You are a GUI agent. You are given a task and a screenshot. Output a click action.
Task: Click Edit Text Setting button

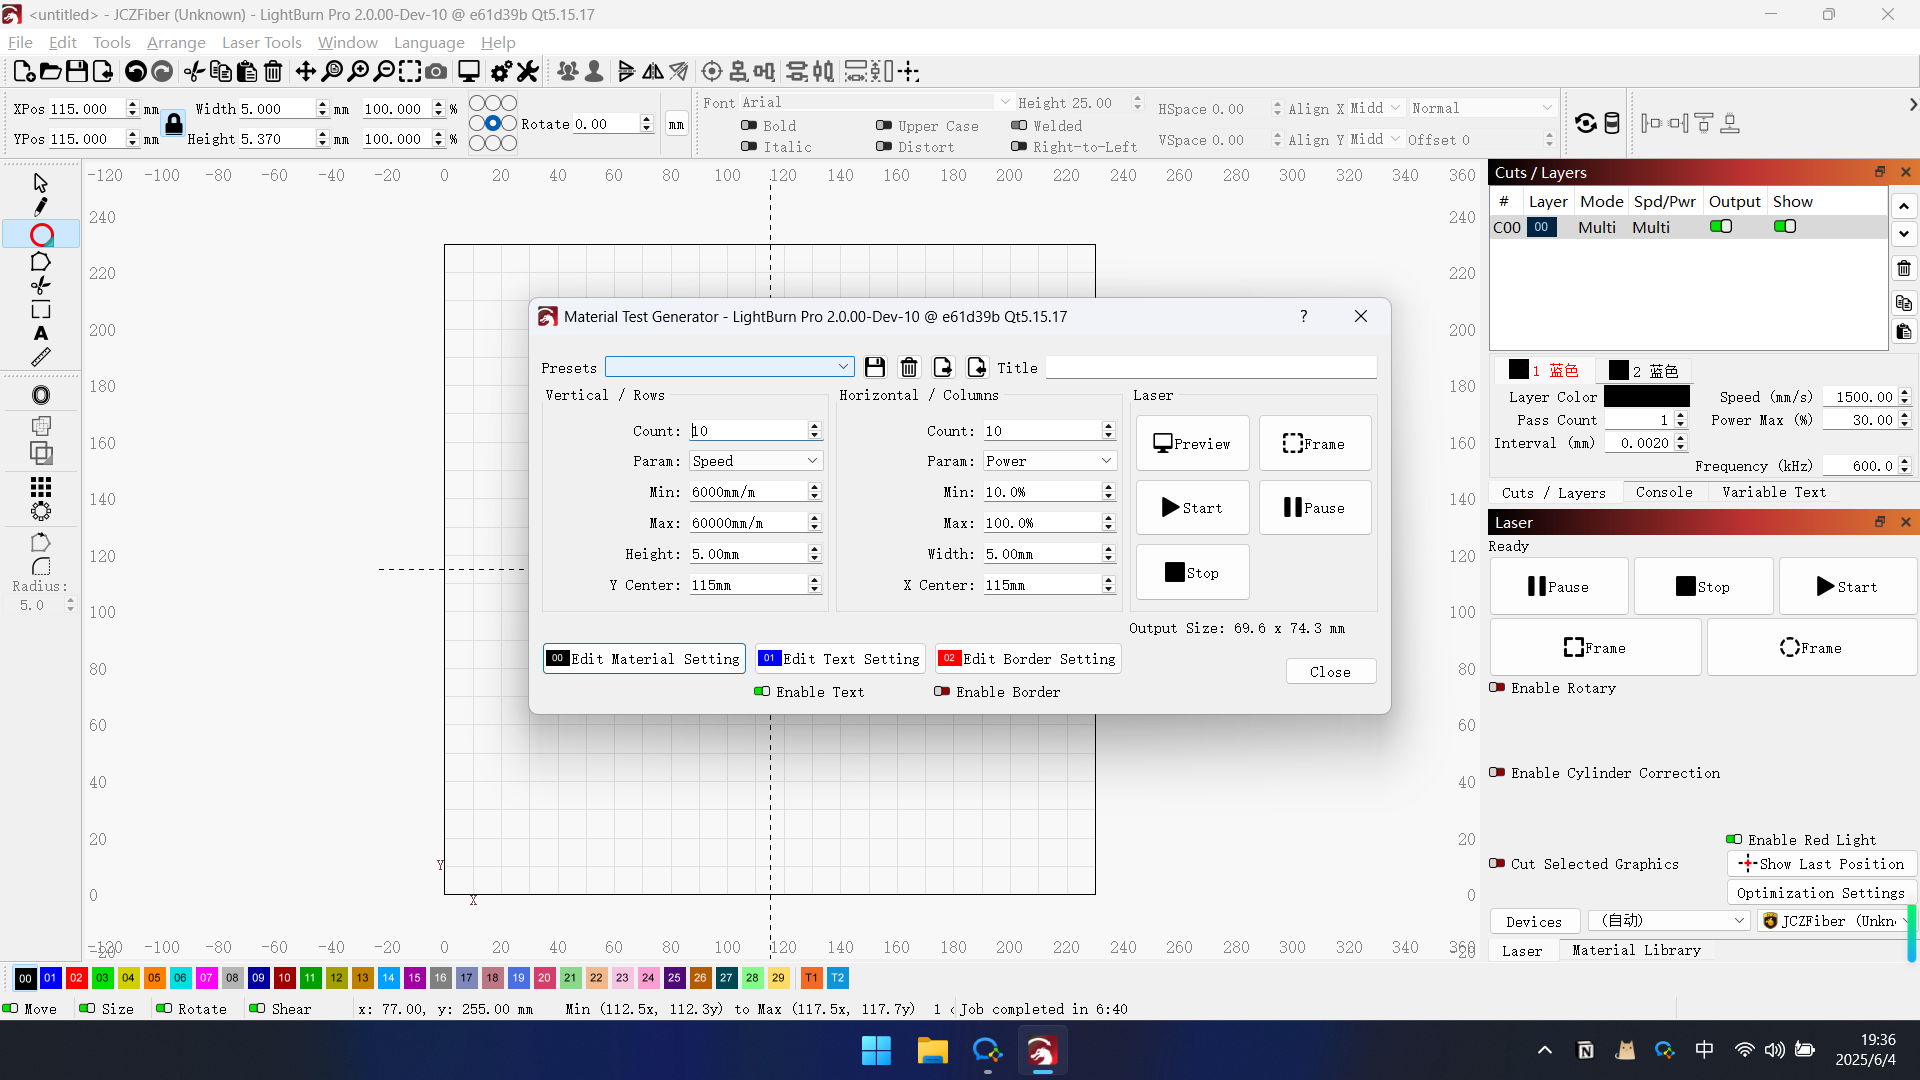point(839,659)
